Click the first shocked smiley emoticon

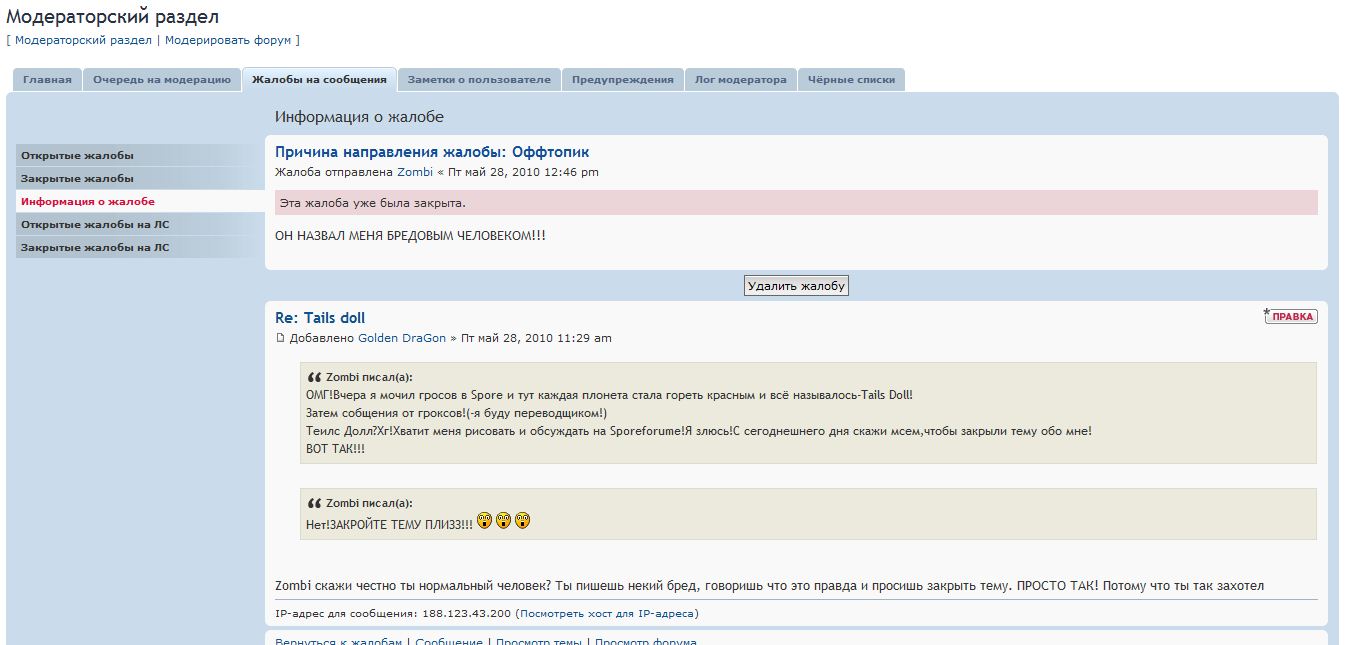[x=484, y=520]
